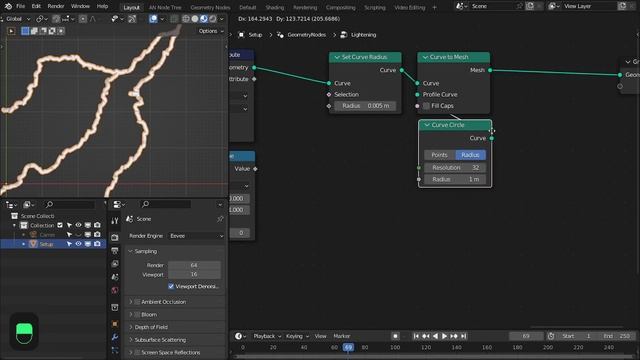This screenshot has height=360, width=640.
Task: Click the Setup object icon in outliner
Action: (x=33, y=244)
